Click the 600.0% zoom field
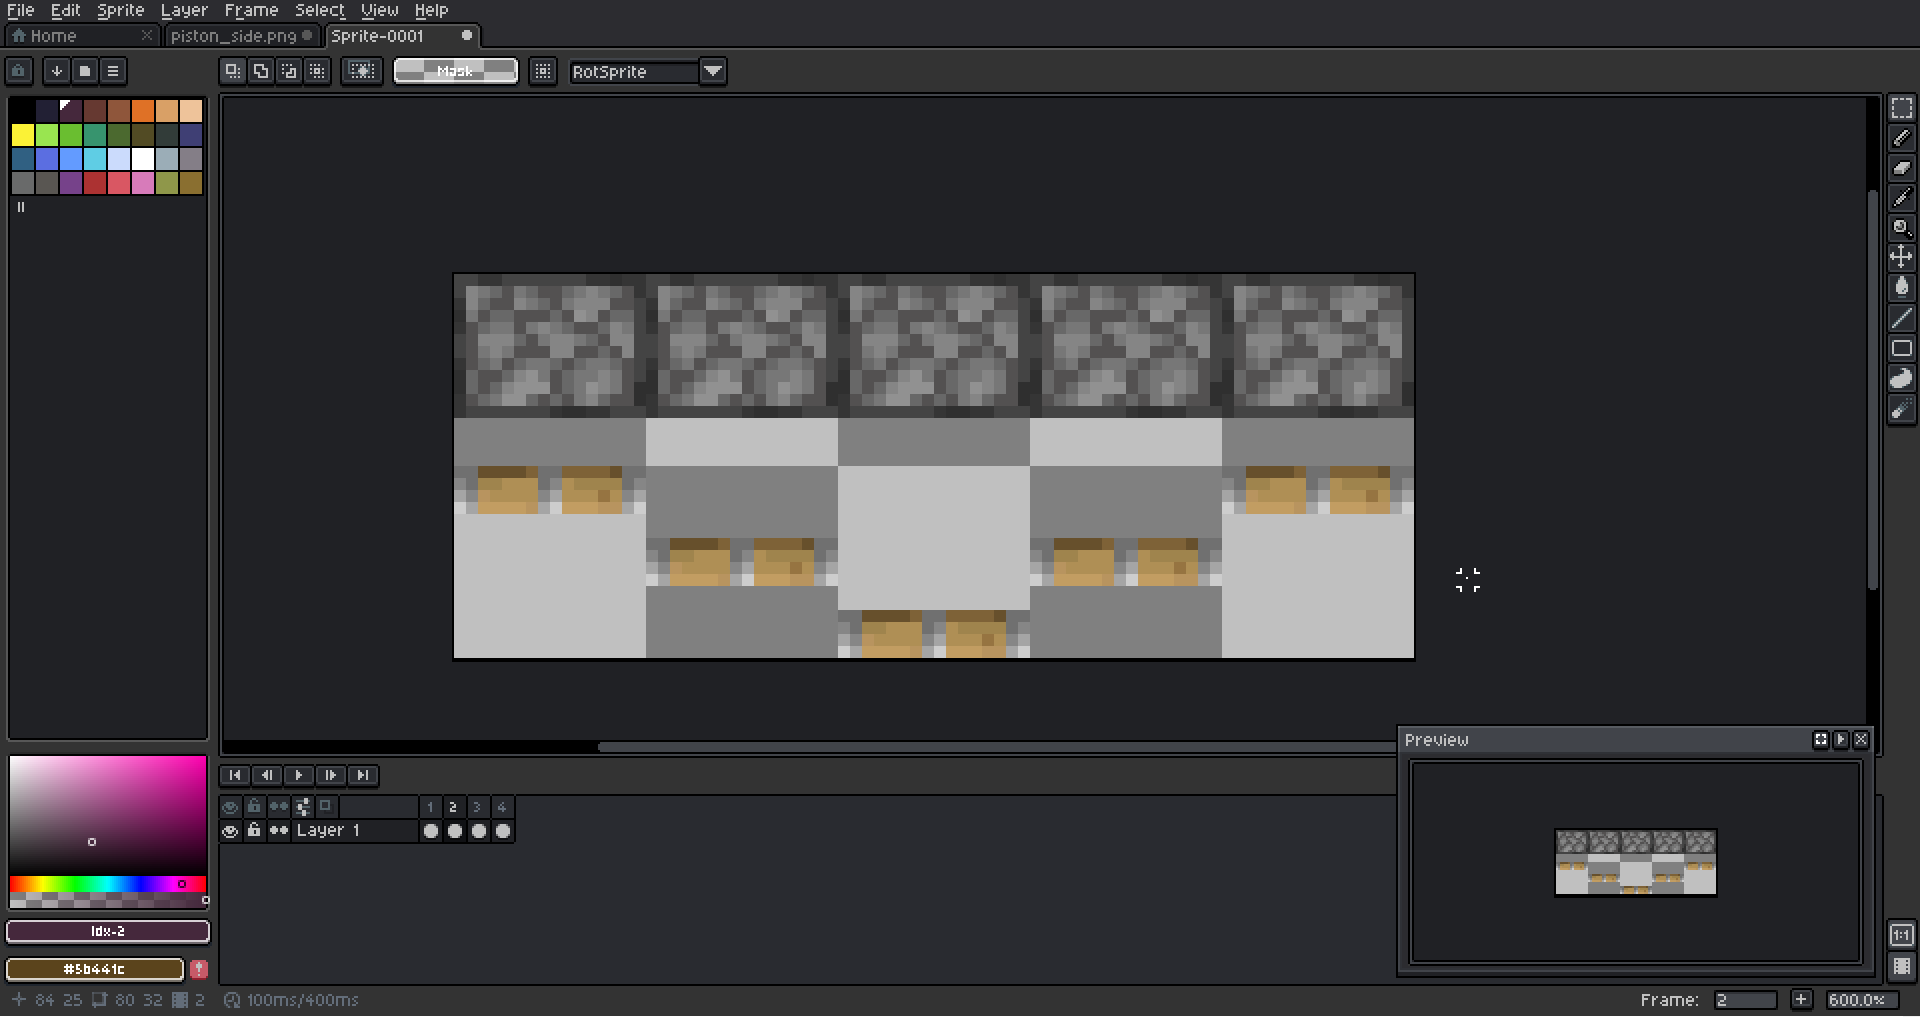This screenshot has height=1017, width=1920. point(1864,1000)
